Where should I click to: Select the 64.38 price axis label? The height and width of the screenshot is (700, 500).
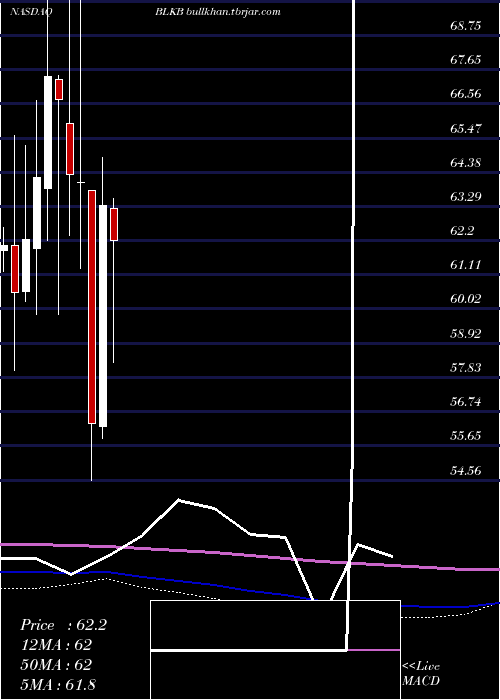pos(466,162)
